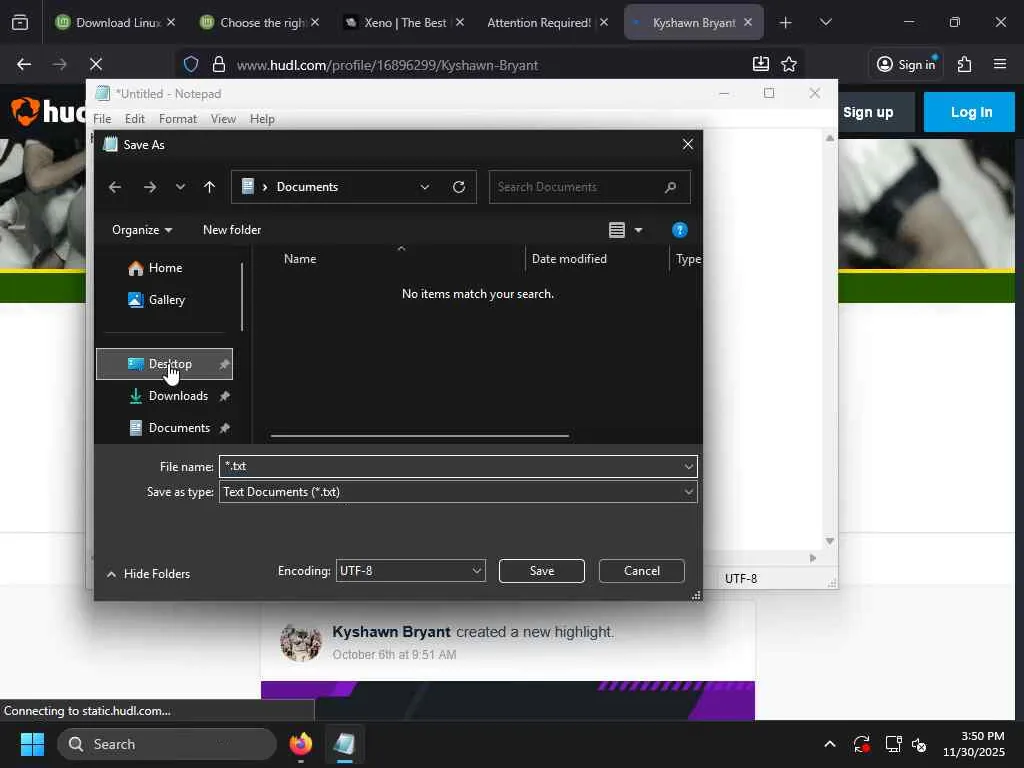The width and height of the screenshot is (1024, 768).
Task: Open recent locations chevron in Save As
Action: coord(180,187)
